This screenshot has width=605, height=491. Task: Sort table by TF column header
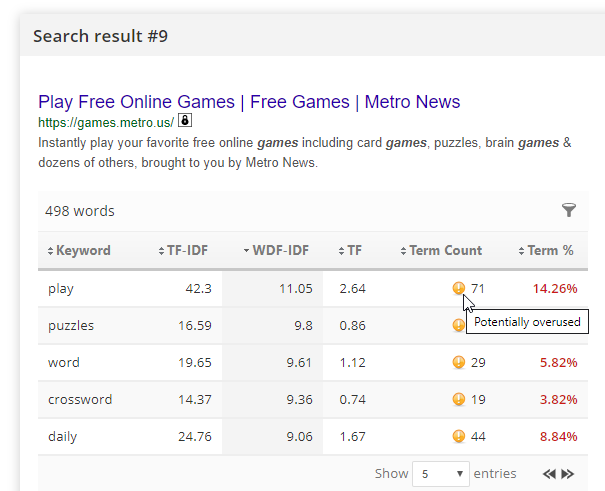click(x=350, y=251)
